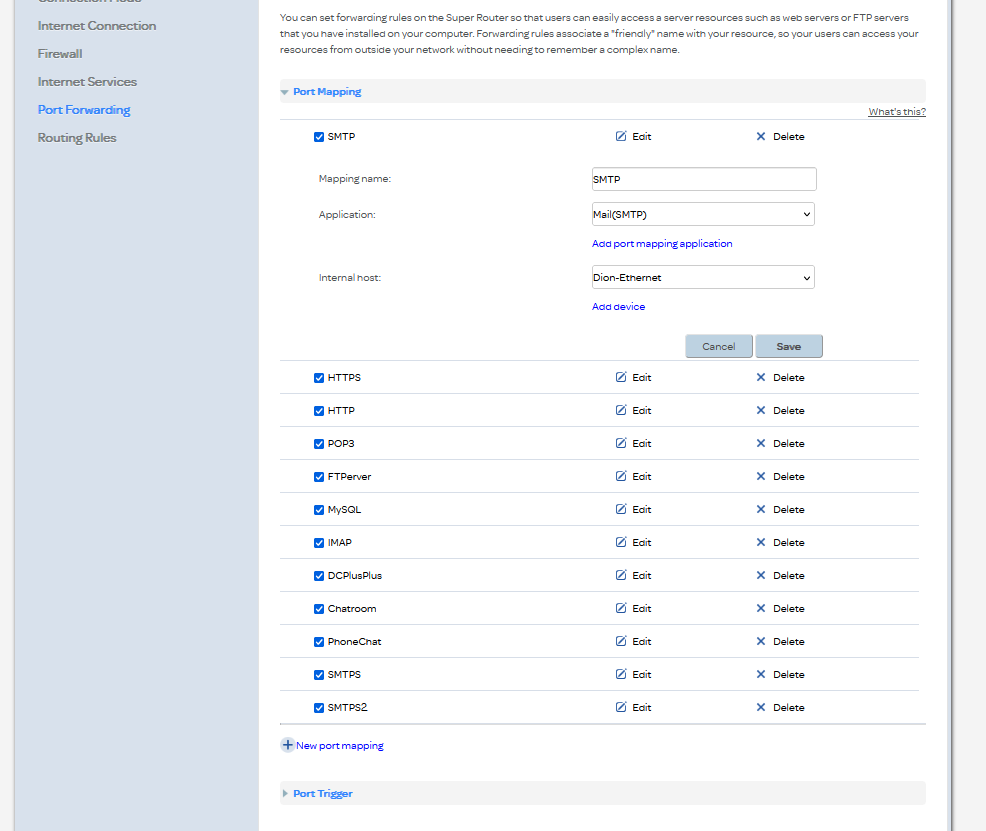Click the Mapping name text field
The image size is (986, 831).
704,179
